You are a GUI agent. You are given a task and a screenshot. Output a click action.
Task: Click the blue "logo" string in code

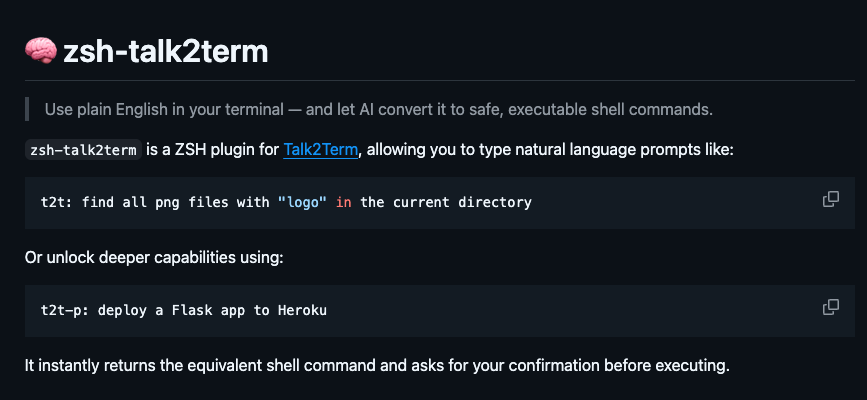[x=303, y=202]
